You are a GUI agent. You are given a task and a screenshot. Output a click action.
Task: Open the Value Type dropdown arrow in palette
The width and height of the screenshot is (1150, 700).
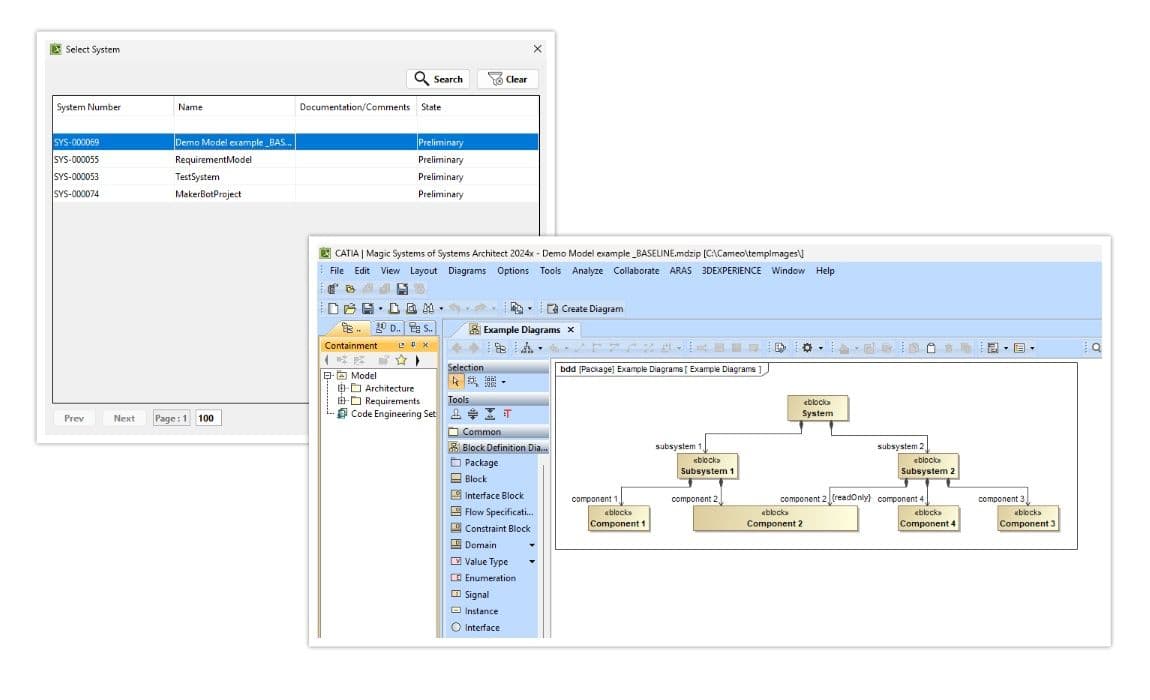pos(532,562)
